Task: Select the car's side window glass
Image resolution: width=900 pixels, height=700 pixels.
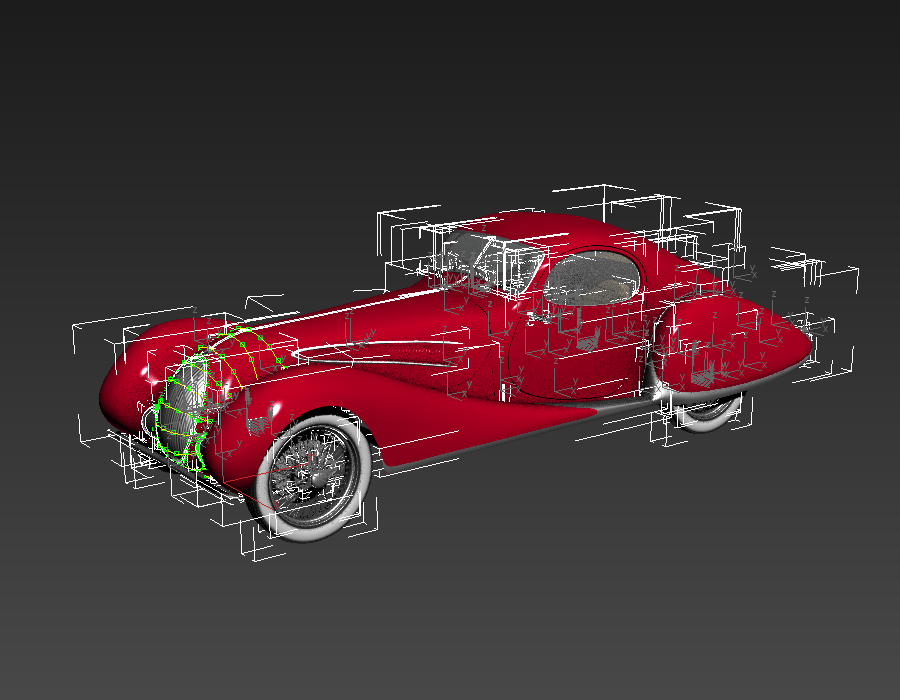Action: click(x=590, y=280)
